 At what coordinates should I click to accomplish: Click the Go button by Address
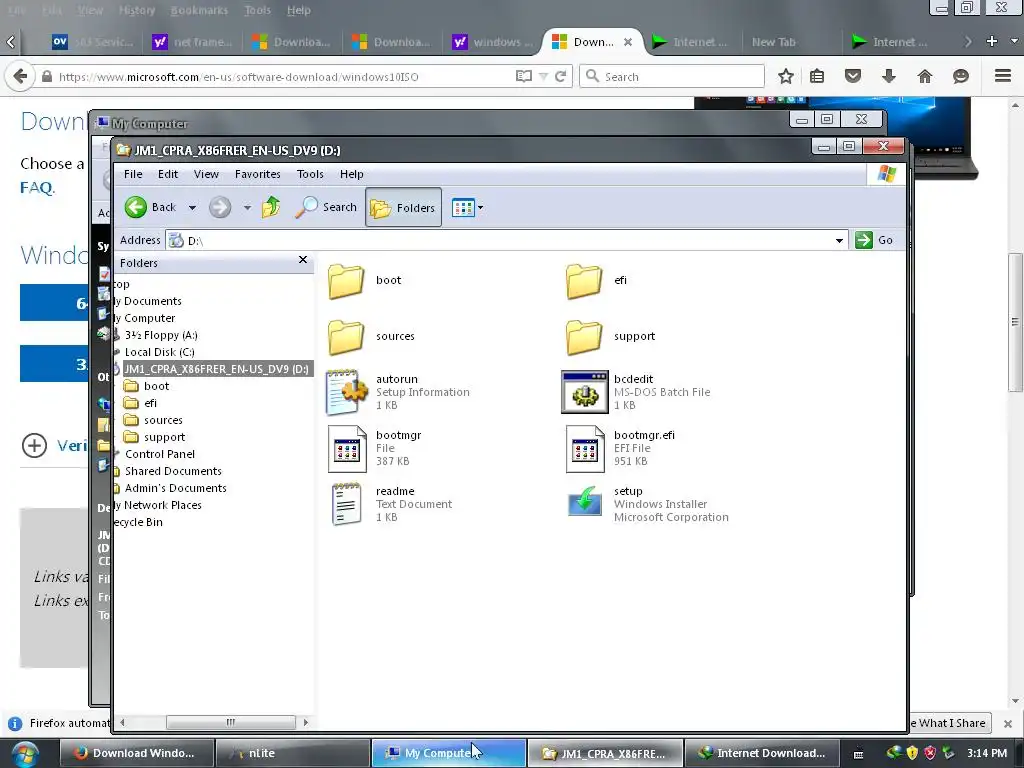click(874, 240)
